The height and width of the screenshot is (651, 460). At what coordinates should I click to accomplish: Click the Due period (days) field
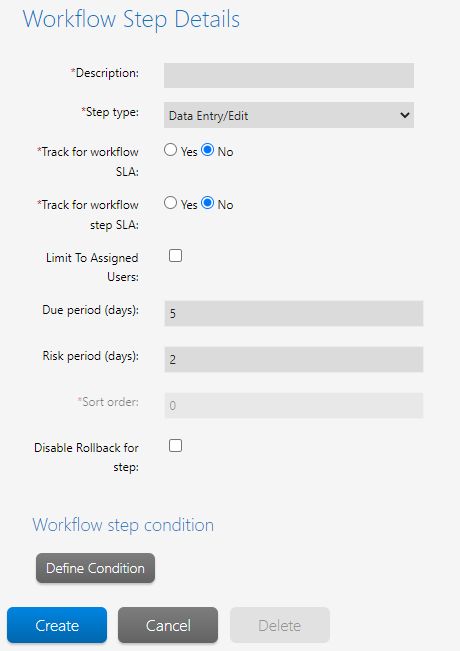coord(294,313)
